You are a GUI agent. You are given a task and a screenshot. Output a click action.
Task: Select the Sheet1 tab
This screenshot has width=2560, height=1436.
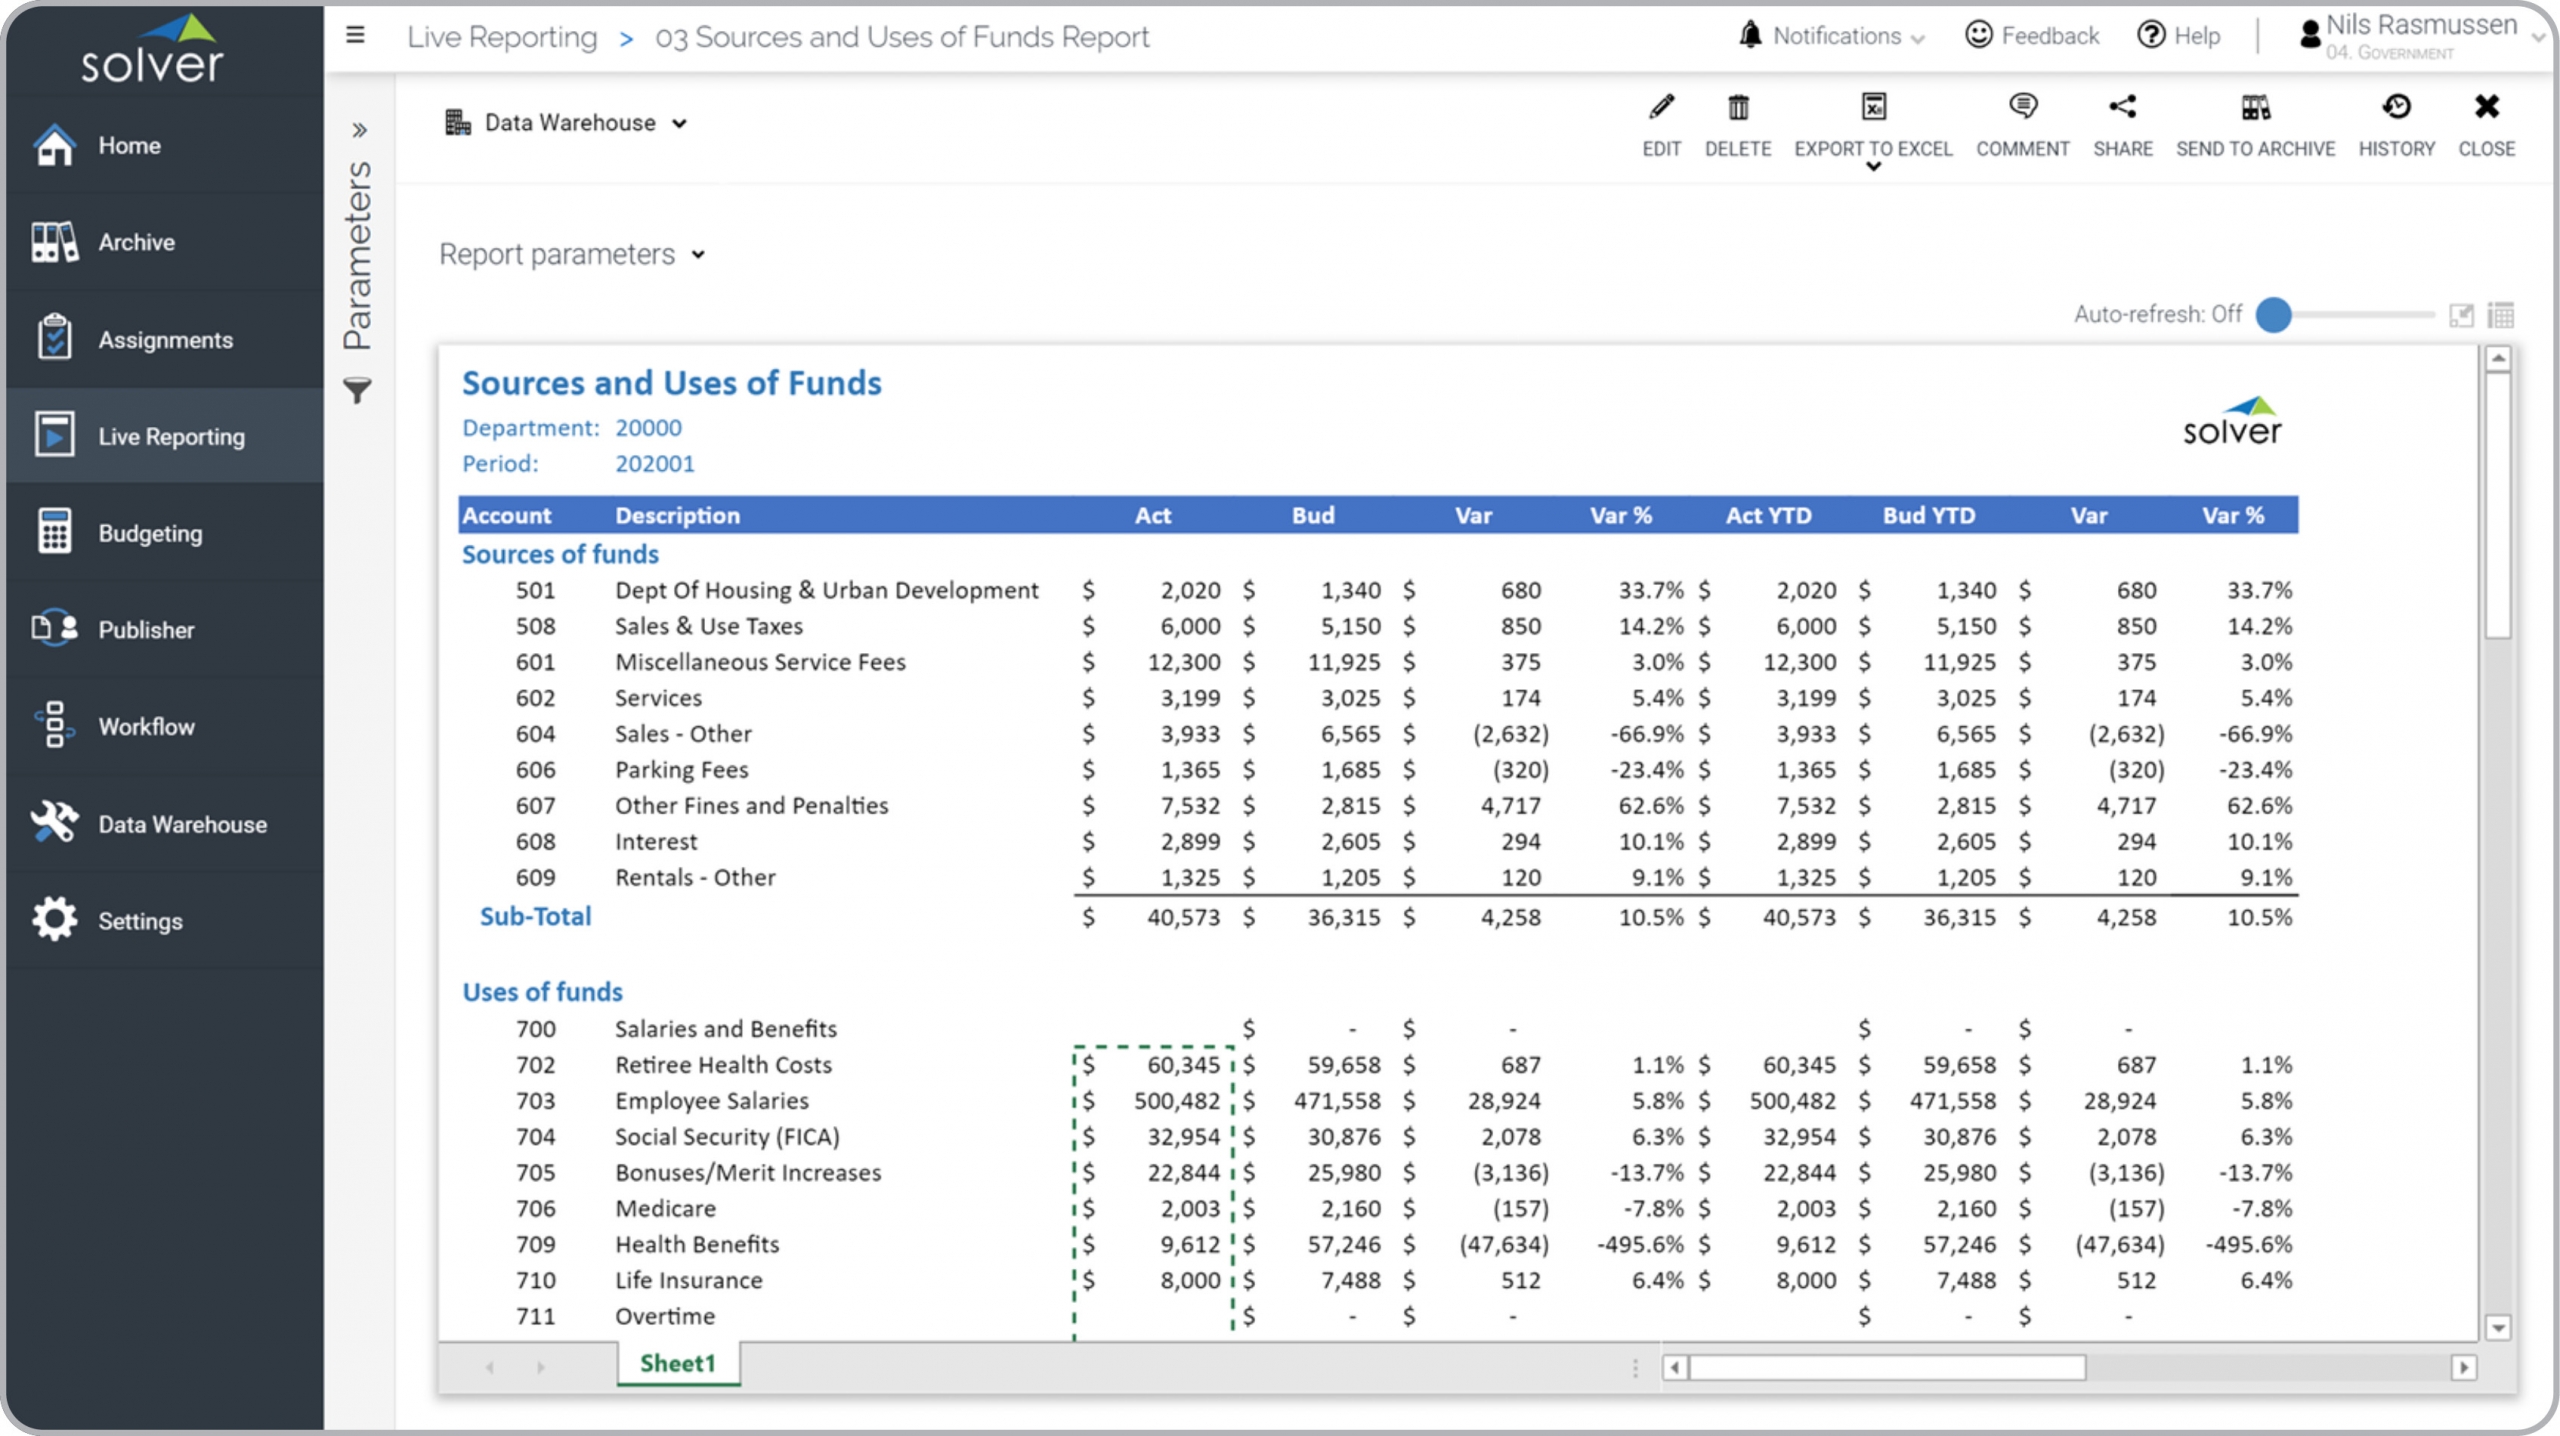677,1364
